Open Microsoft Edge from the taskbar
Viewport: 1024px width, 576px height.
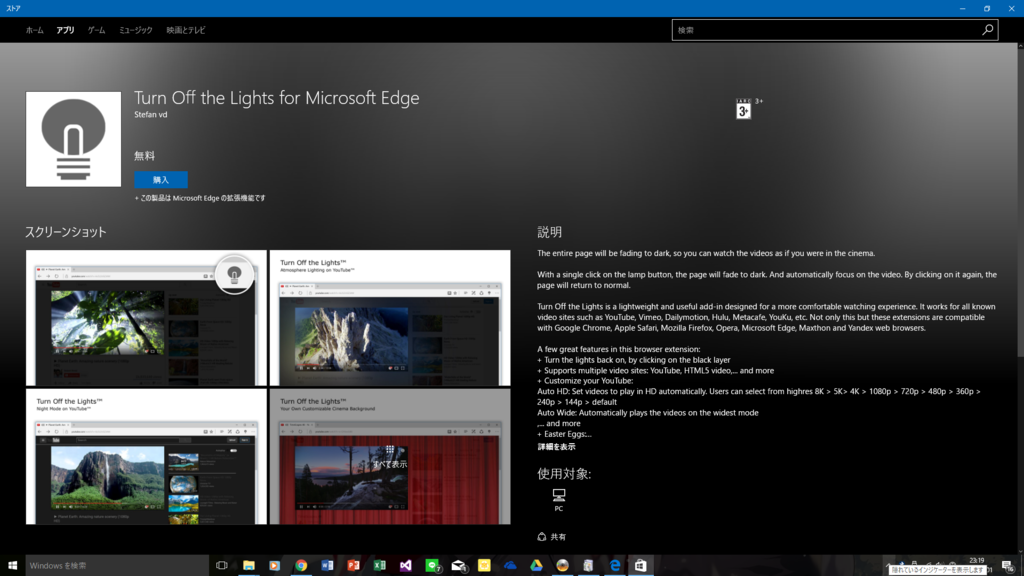pyautogui.click(x=615, y=566)
